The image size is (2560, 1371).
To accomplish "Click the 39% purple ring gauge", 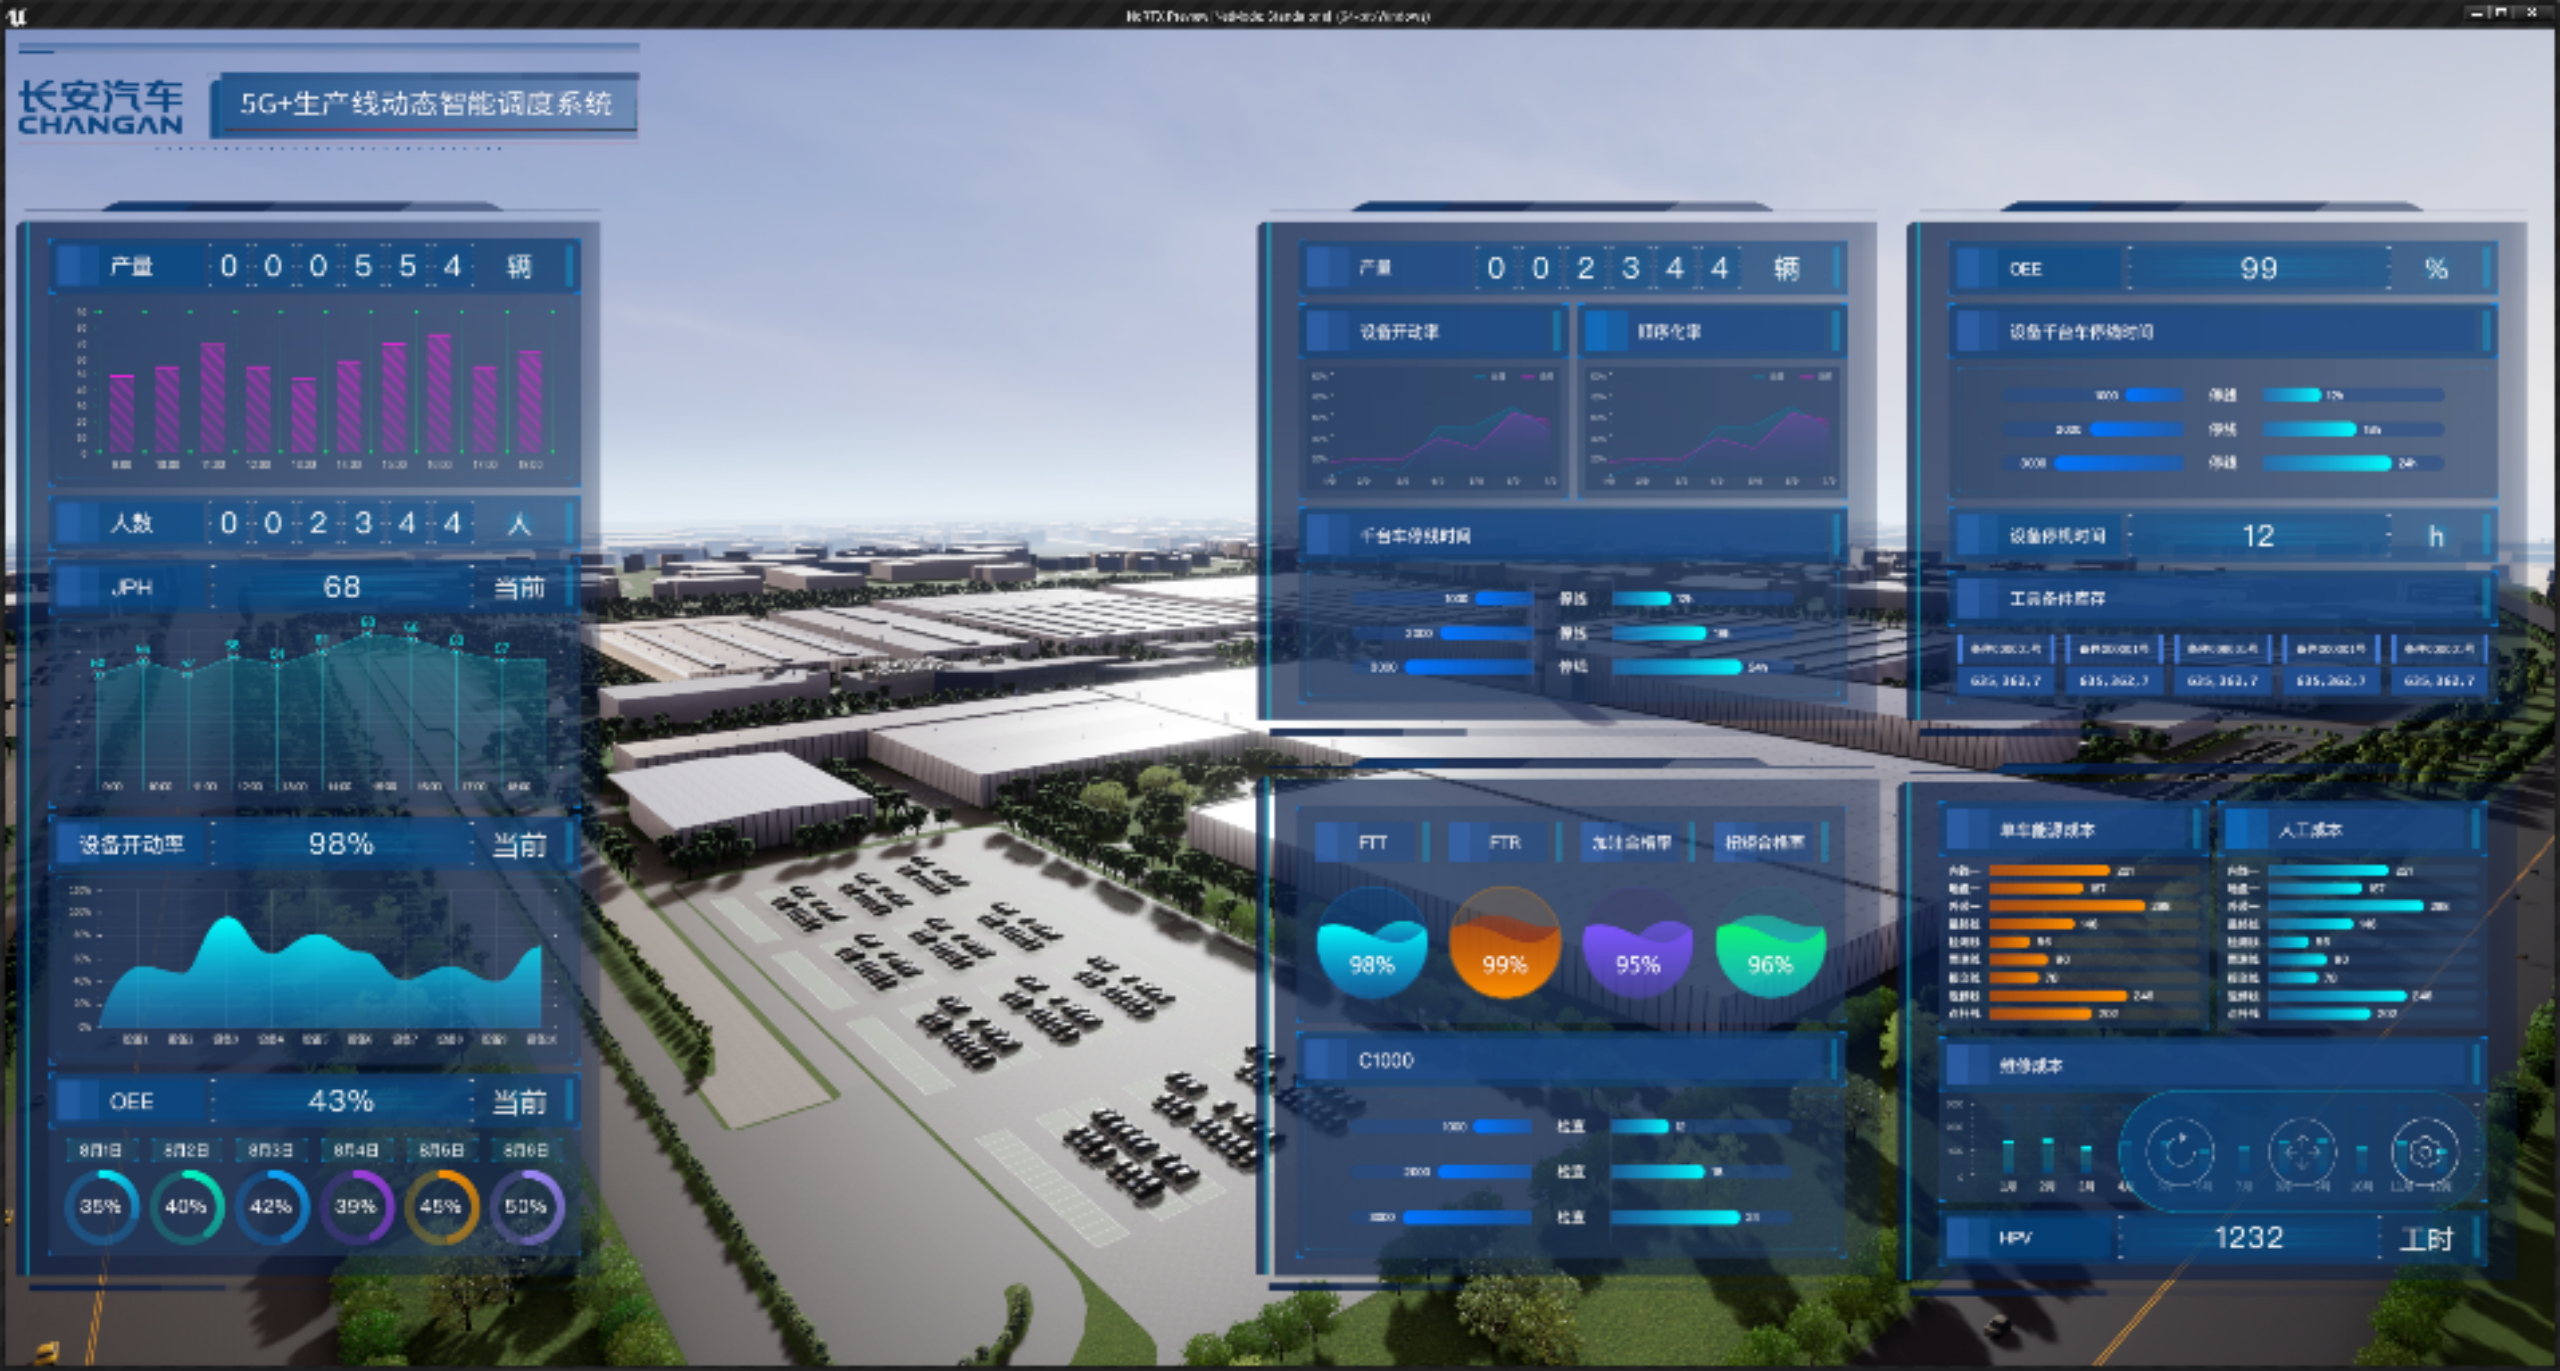I will pyautogui.click(x=356, y=1207).
